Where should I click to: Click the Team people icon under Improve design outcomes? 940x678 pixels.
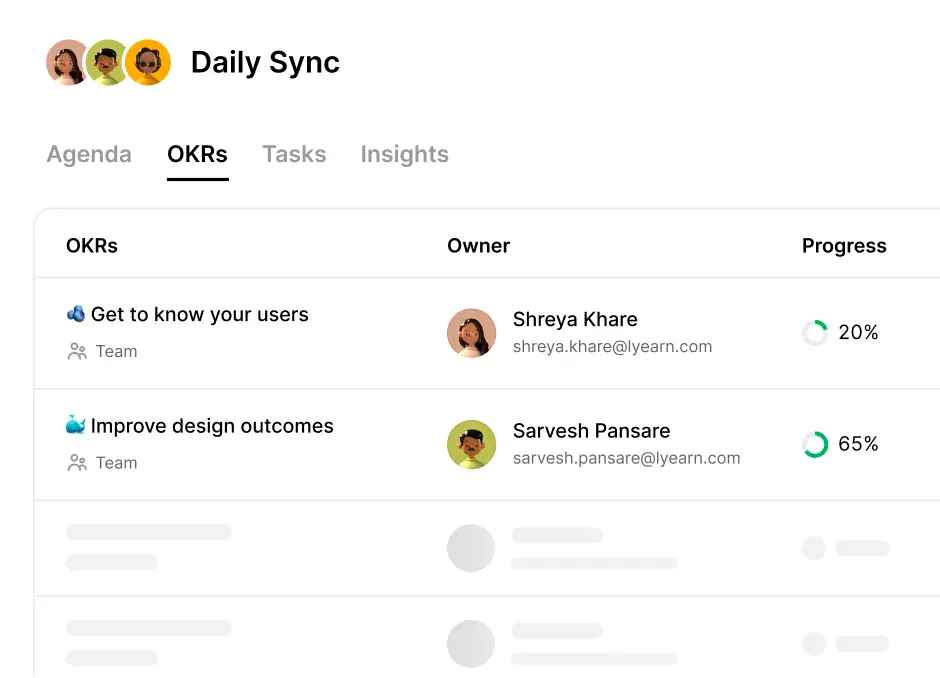(77, 463)
